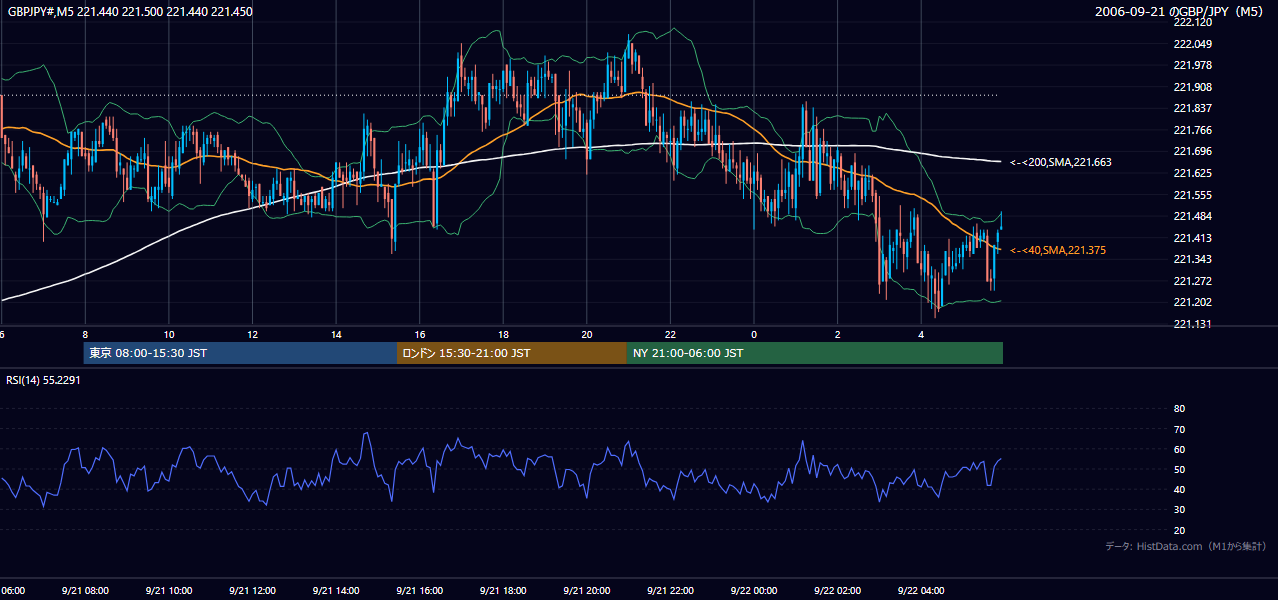Click the 9/21 20:00 bottom time label
This screenshot has width=1278, height=600.
[x=587, y=591]
